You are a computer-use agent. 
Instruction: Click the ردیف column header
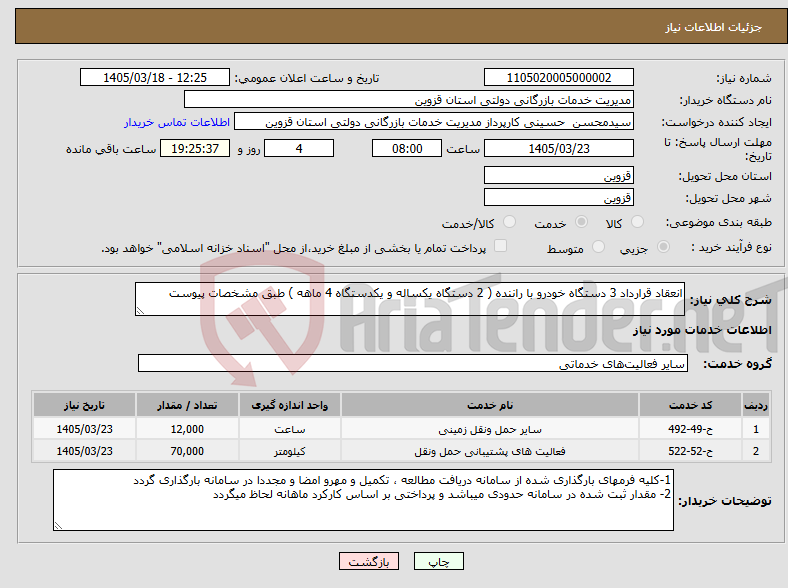[756, 405]
